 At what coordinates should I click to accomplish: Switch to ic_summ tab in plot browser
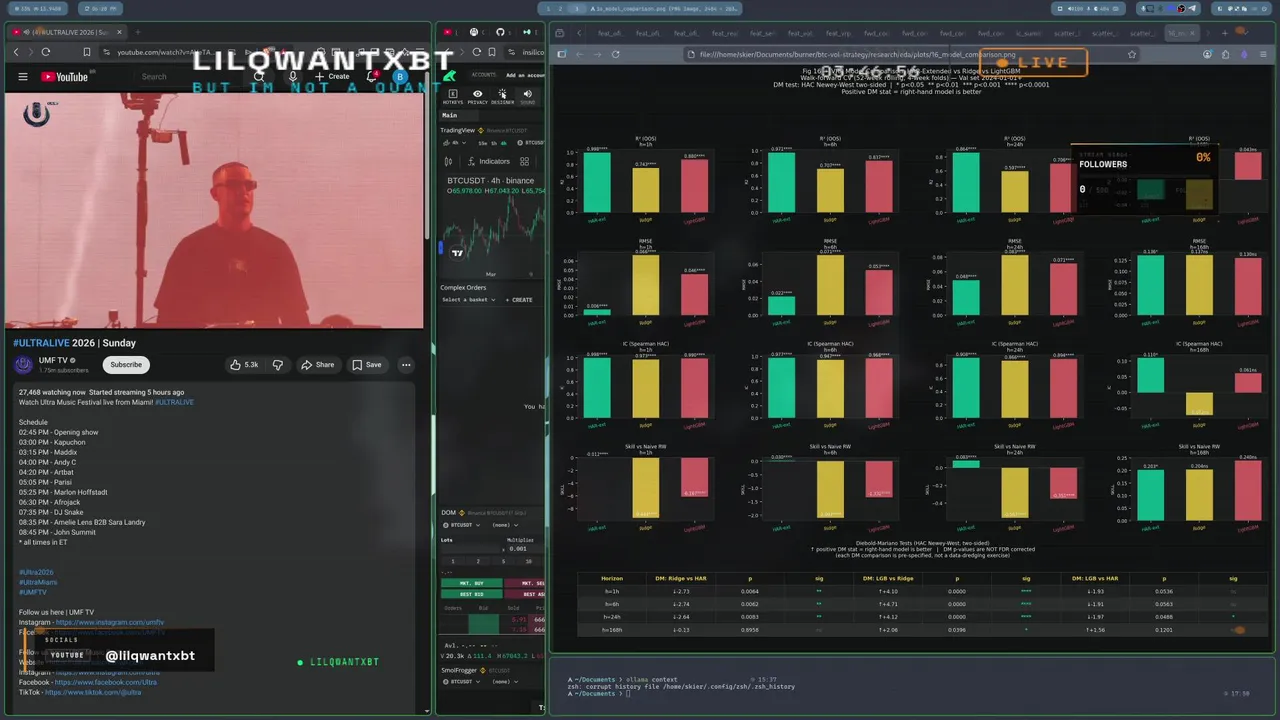tap(1029, 33)
